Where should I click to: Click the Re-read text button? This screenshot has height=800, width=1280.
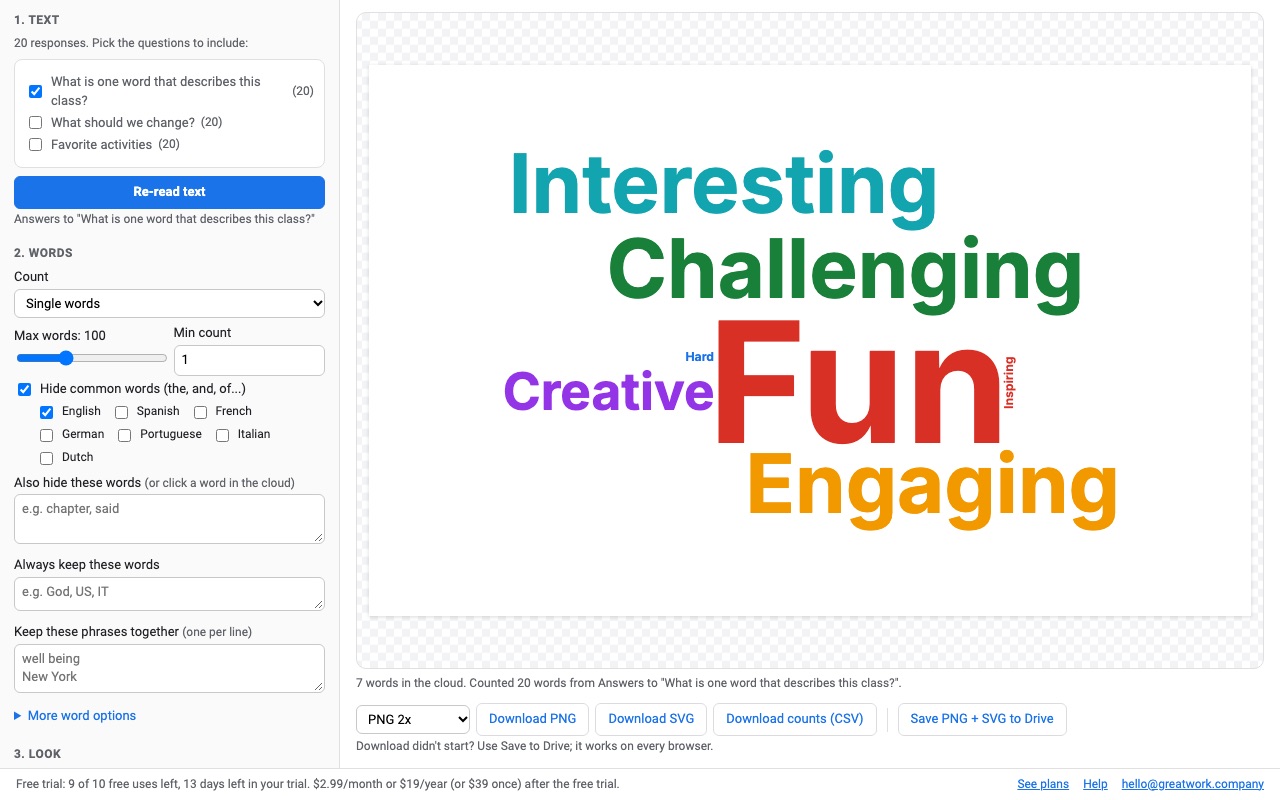[169, 192]
